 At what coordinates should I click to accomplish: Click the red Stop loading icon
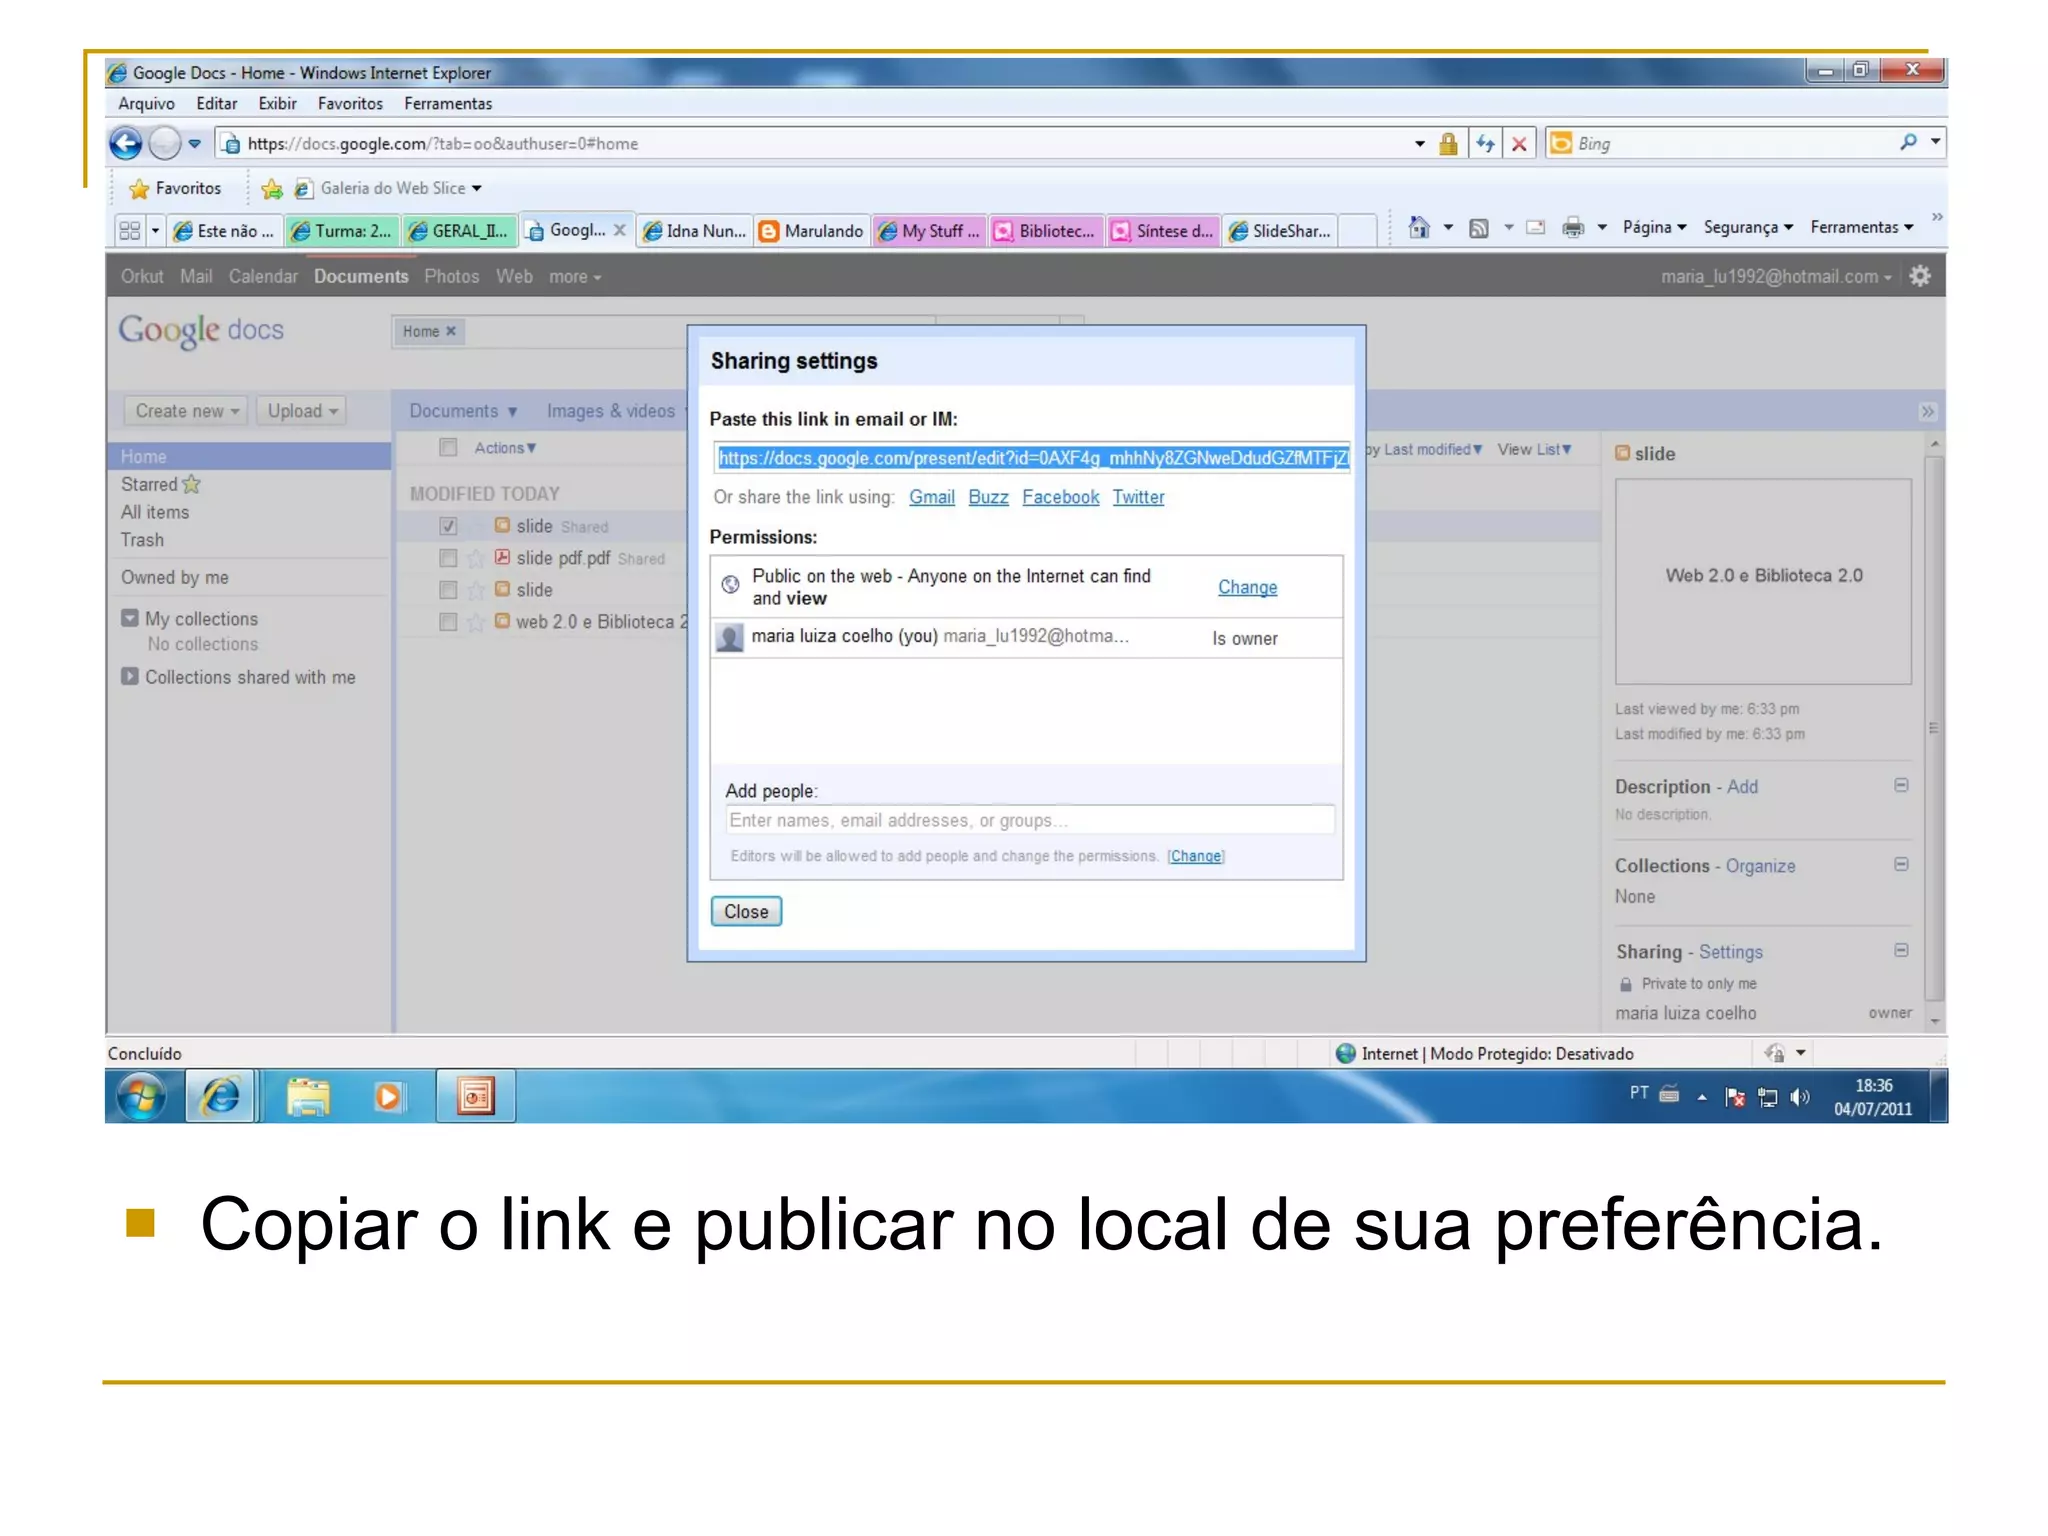tap(1519, 144)
